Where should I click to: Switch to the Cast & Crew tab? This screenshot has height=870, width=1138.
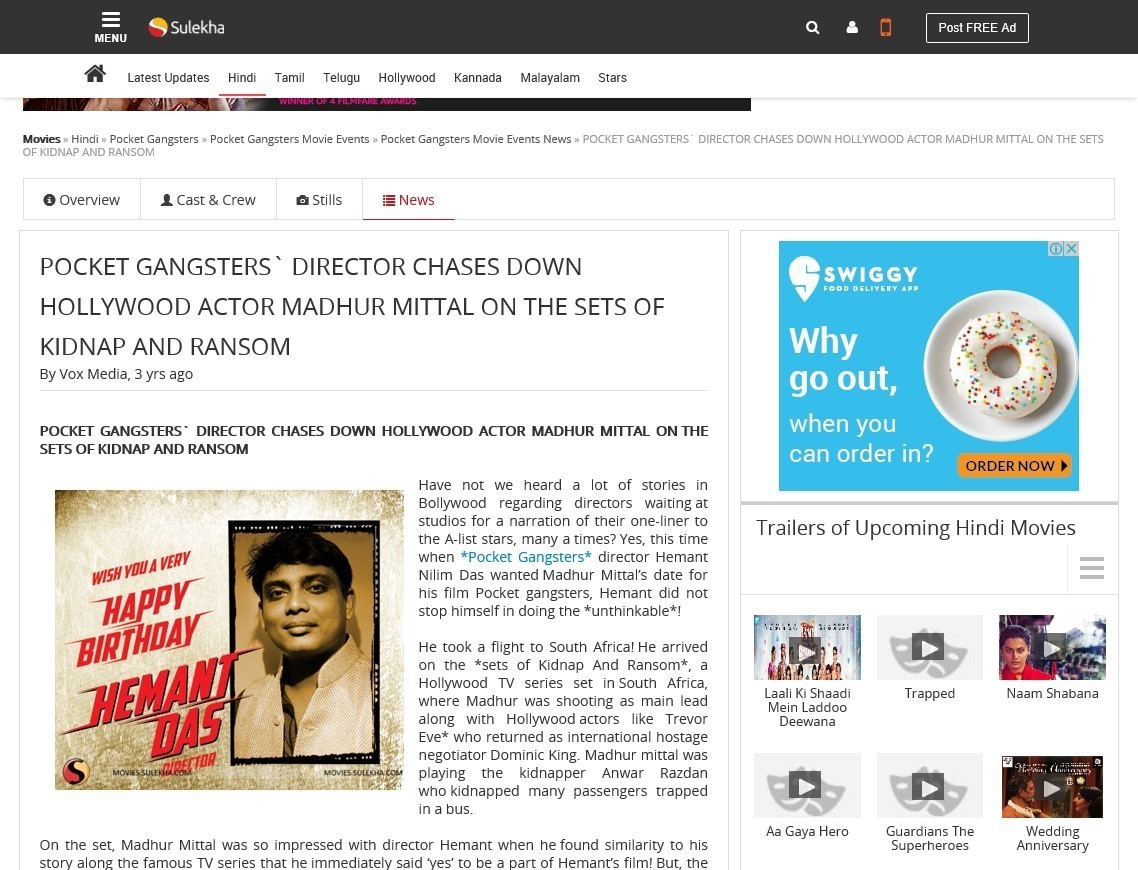[208, 200]
